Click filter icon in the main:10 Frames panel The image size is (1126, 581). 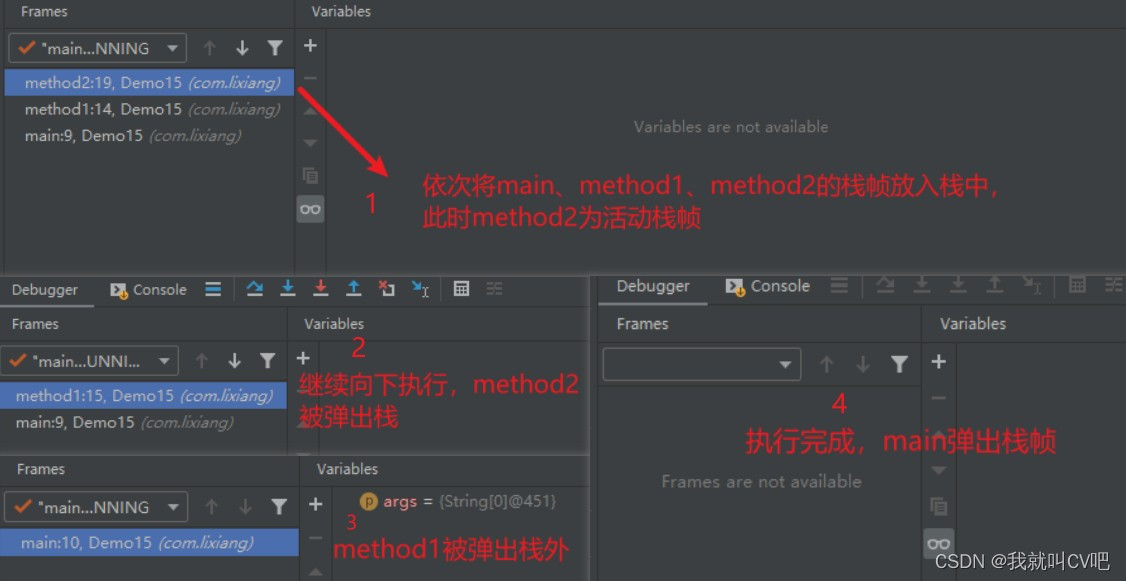[x=279, y=506]
